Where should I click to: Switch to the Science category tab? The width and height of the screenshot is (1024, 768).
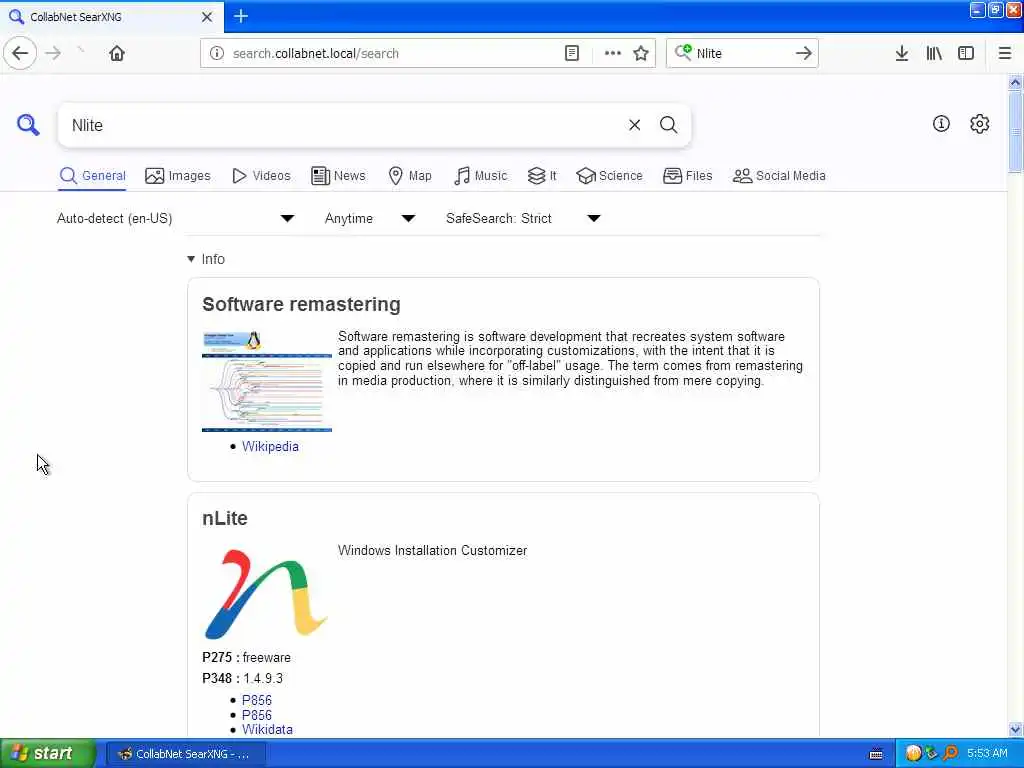coord(609,176)
